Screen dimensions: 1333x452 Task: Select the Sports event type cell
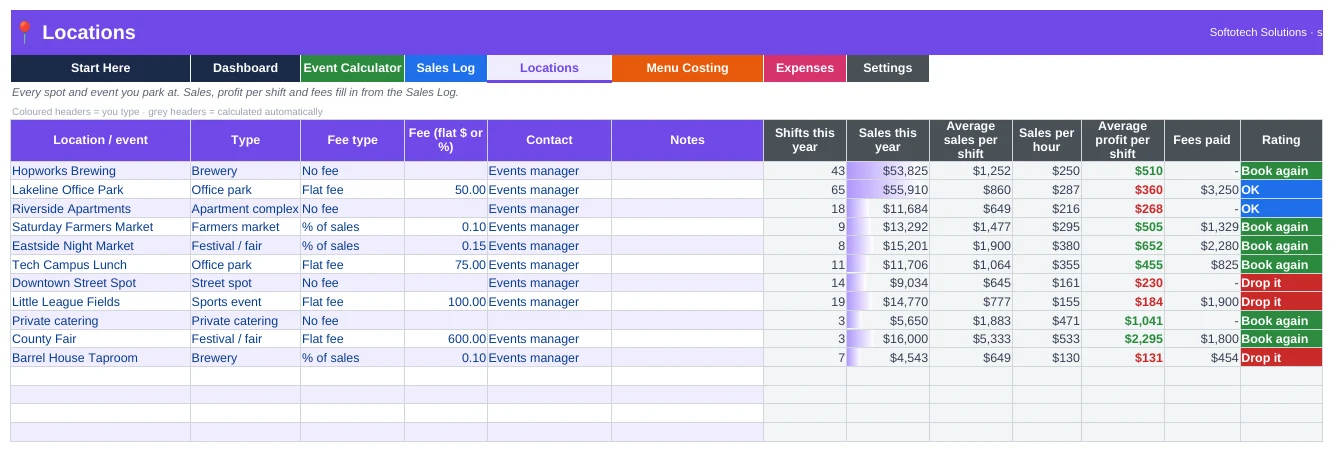click(x=245, y=302)
